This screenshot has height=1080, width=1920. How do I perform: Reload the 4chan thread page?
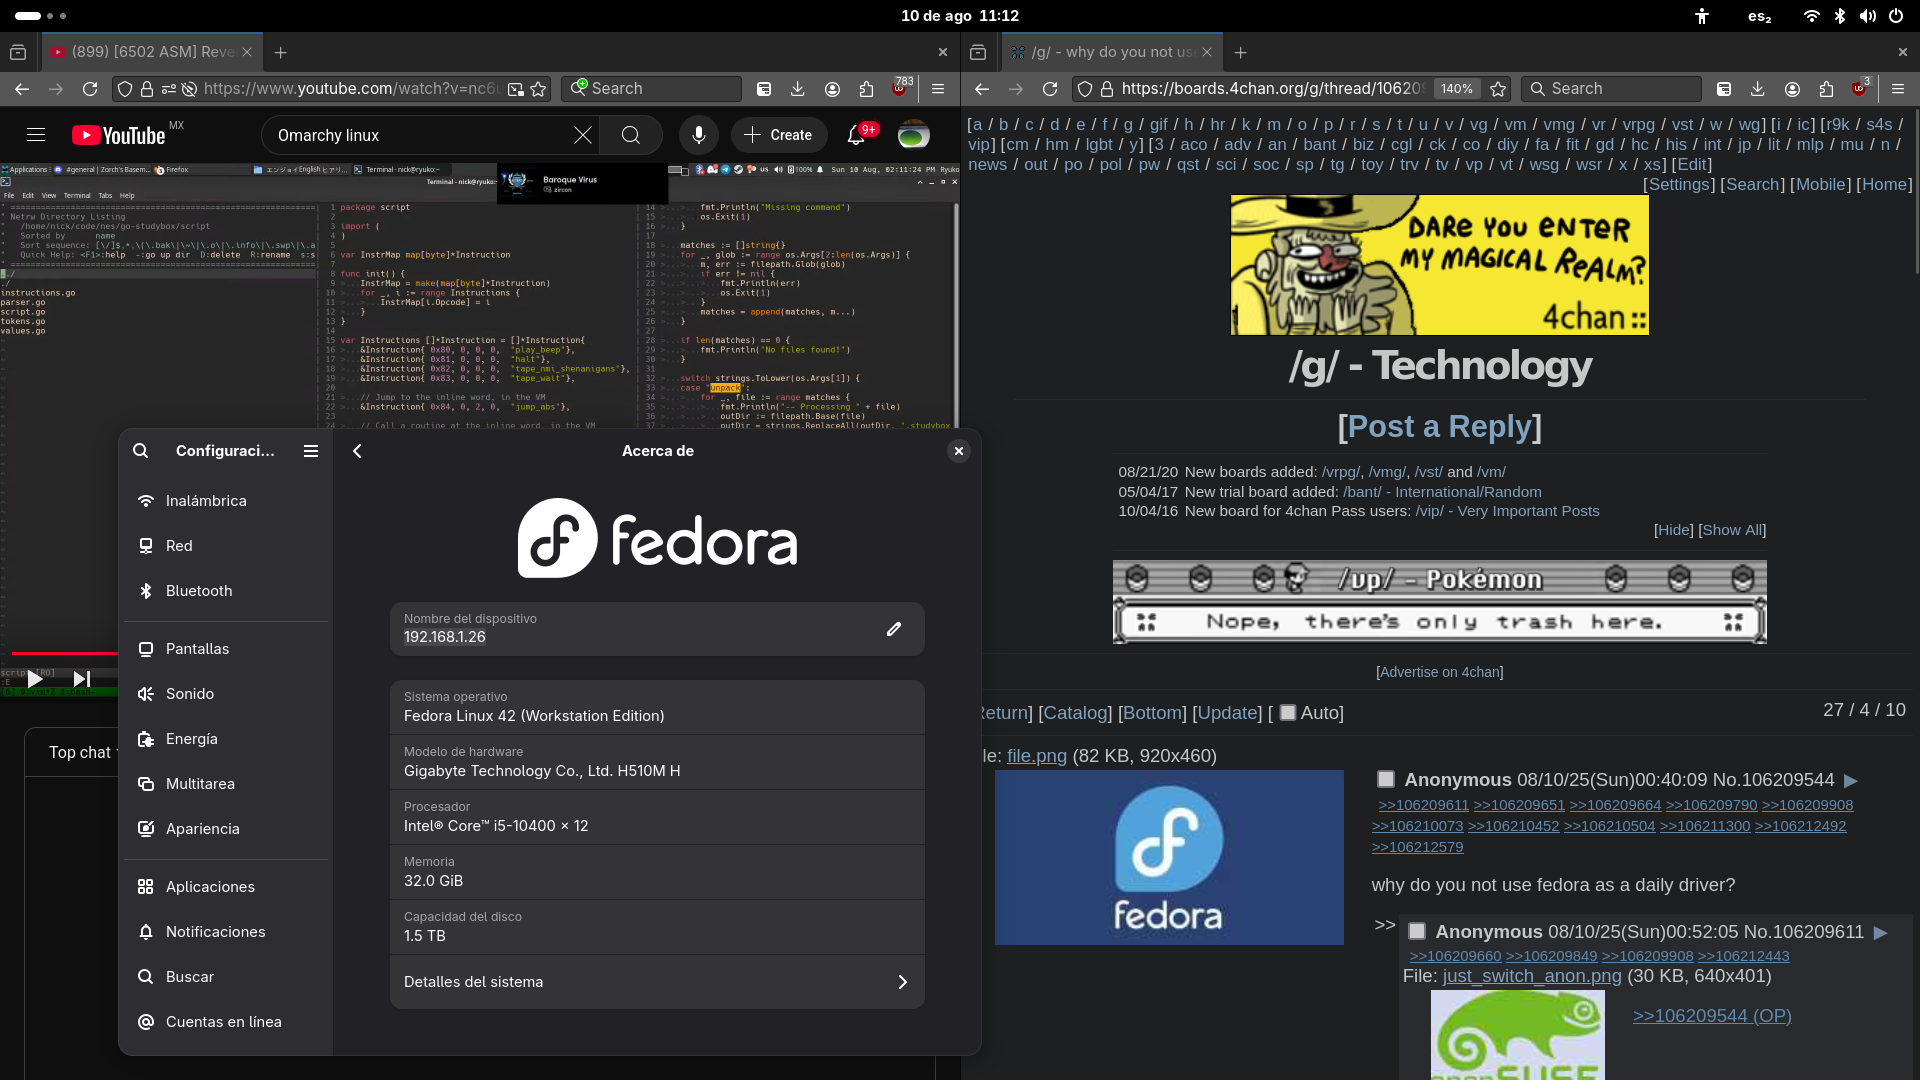1050,89
